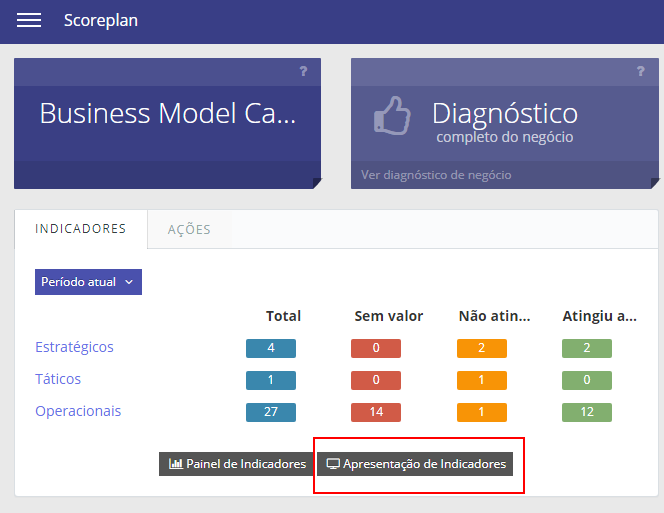Select the INDICADORES tab
This screenshot has width=664, height=513.
[81, 229]
